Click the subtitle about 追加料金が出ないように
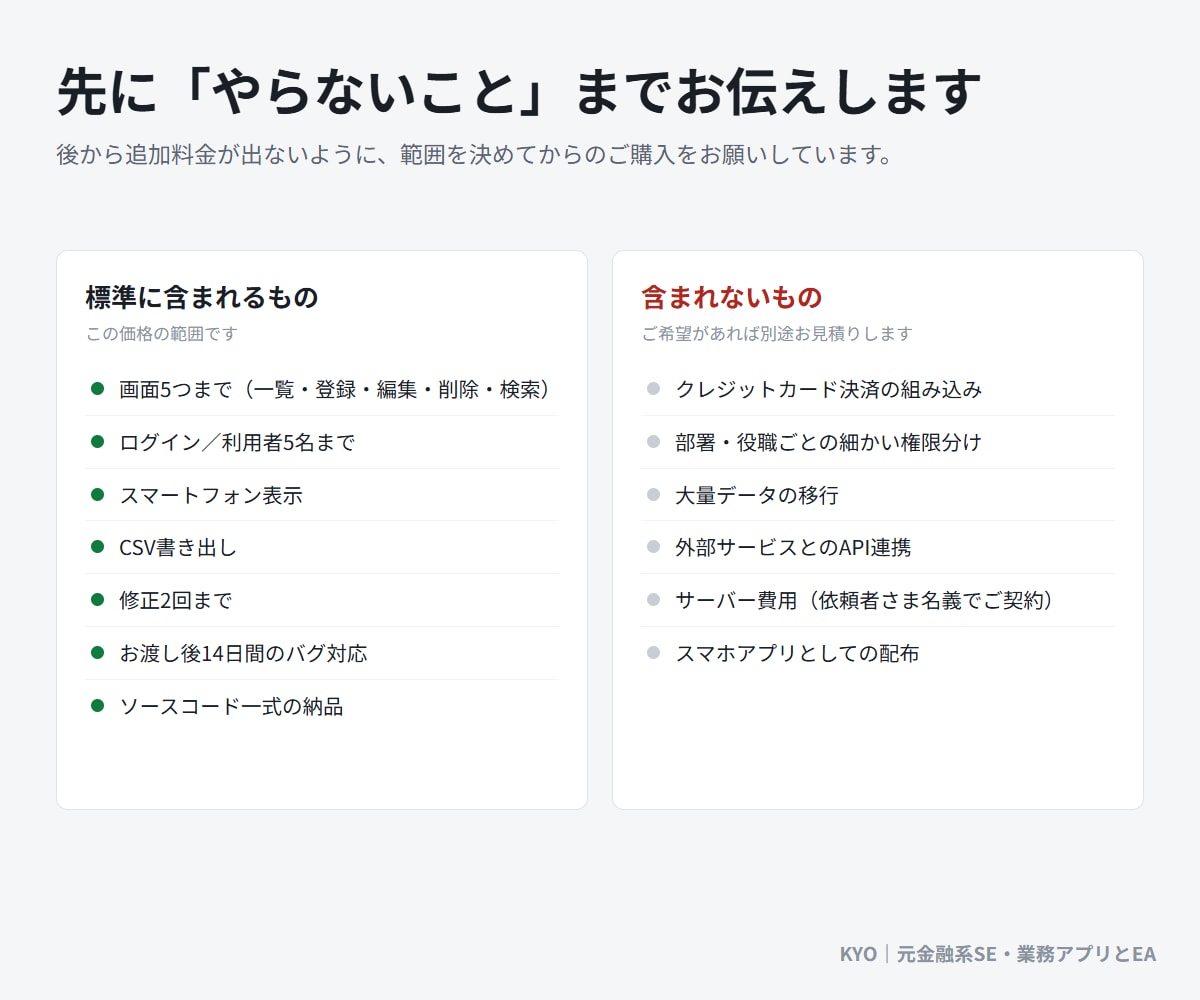 [x=474, y=156]
